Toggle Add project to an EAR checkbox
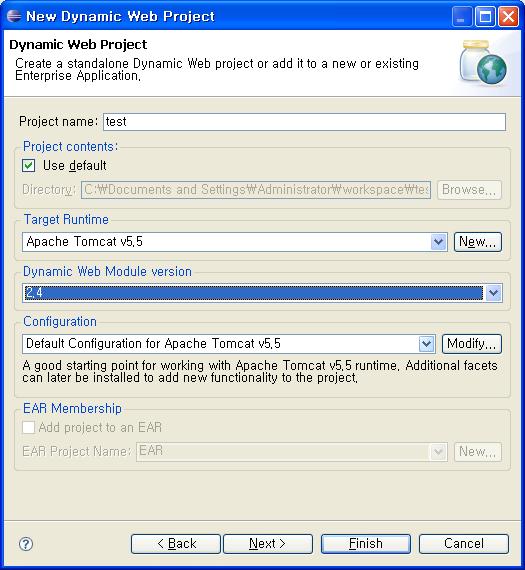The image size is (525, 570). coord(28,427)
